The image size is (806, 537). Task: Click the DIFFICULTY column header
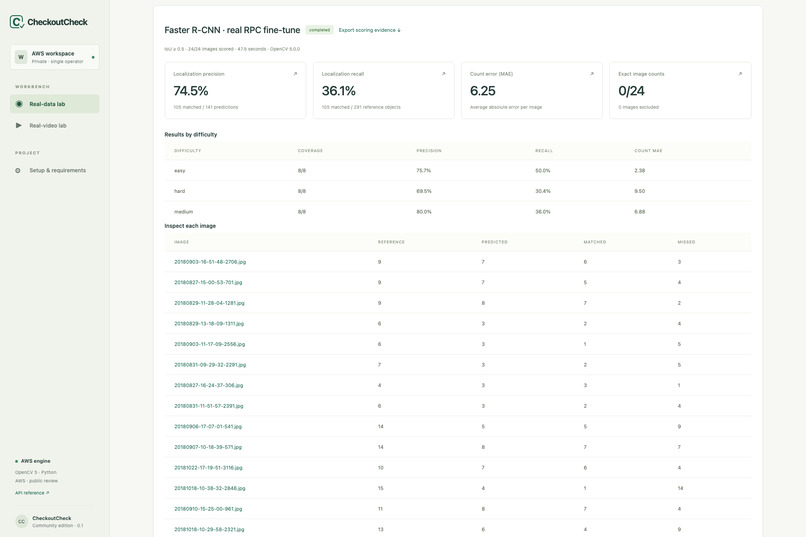(x=188, y=151)
